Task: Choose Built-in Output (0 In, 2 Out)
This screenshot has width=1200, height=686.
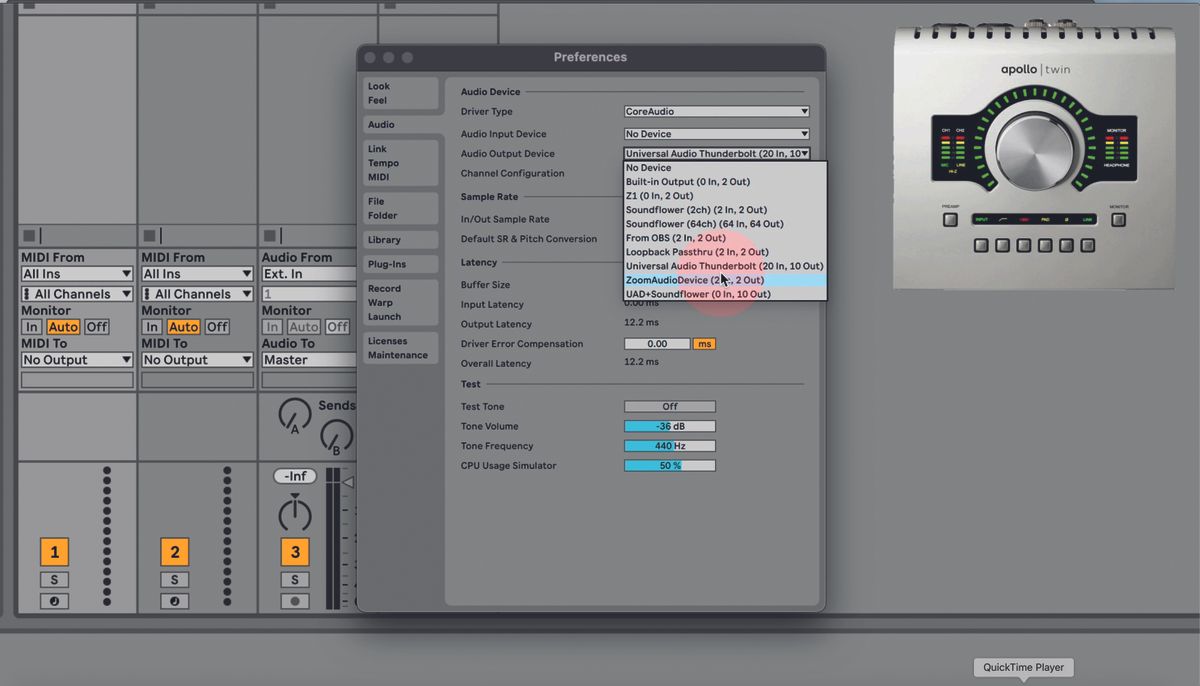Action: [725, 182]
